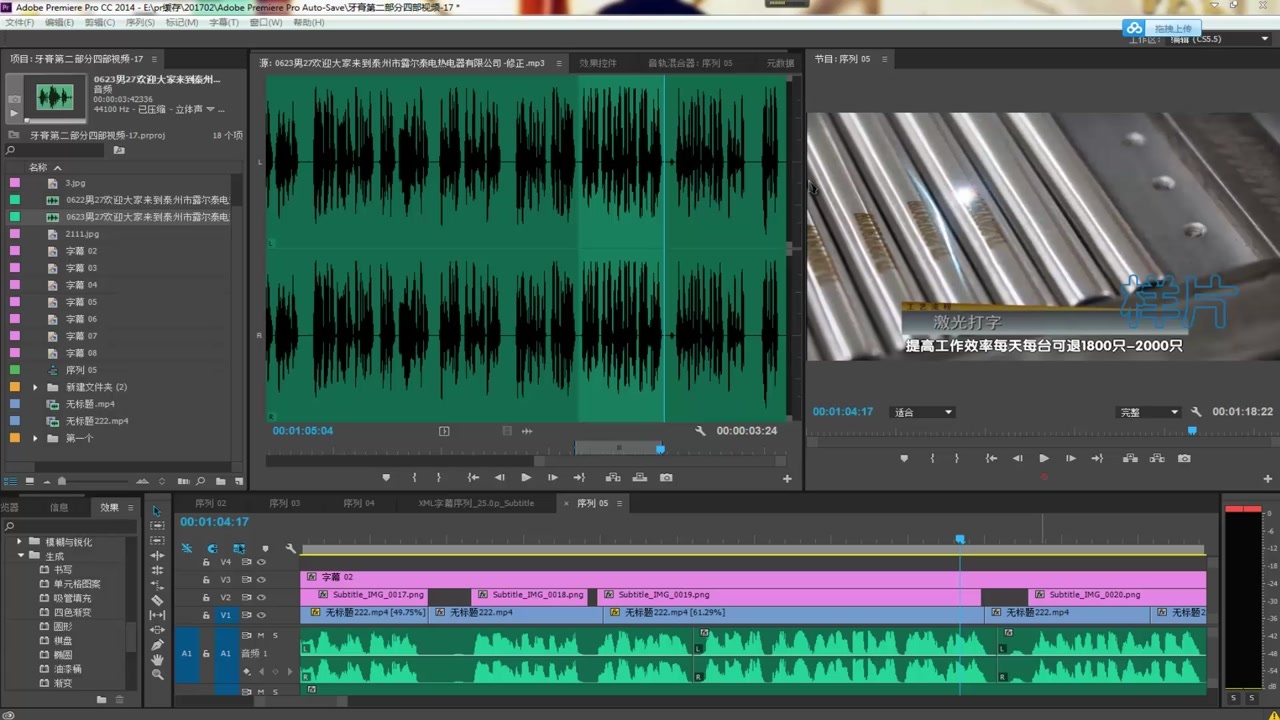Switch to 效果控件 tab
Screen dimensions: 1280x720
coord(598,63)
